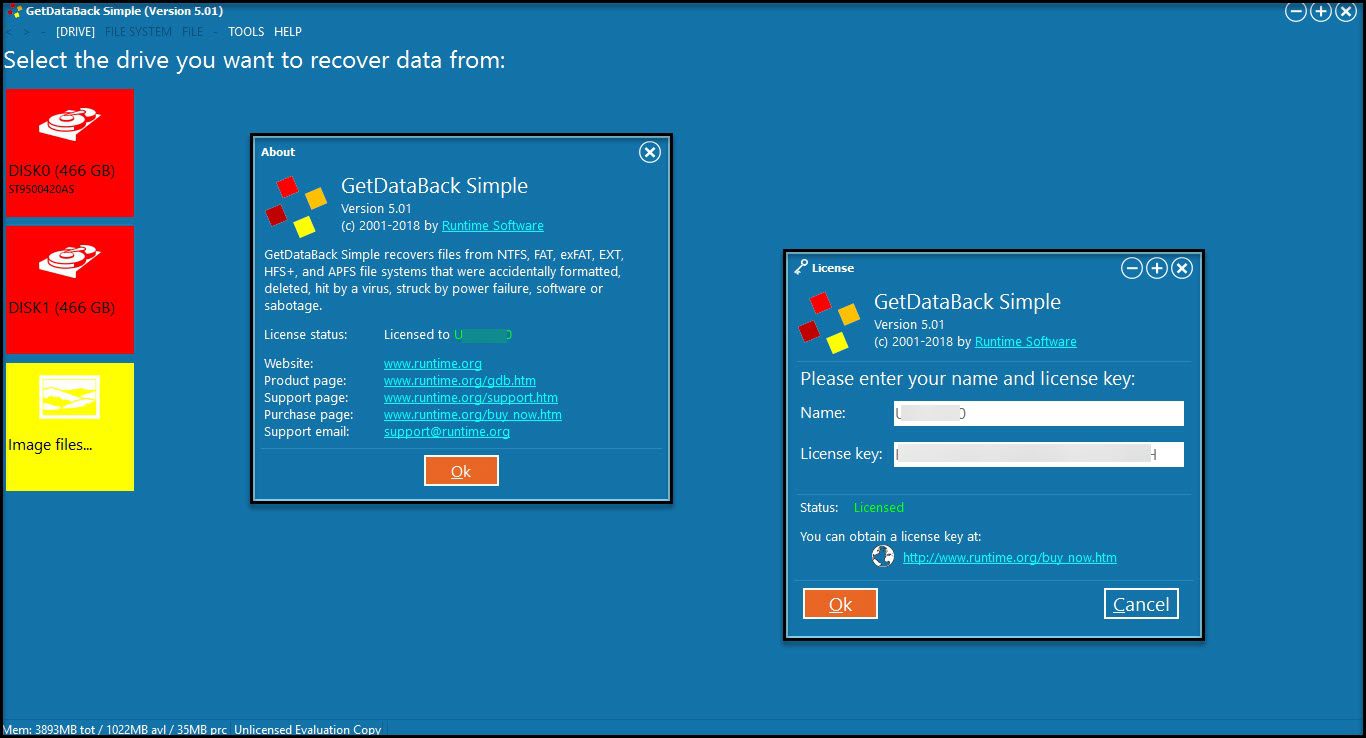The width and height of the screenshot is (1366, 738).
Task: Click the GetDataBack logo in License dialog
Action: (x=829, y=322)
